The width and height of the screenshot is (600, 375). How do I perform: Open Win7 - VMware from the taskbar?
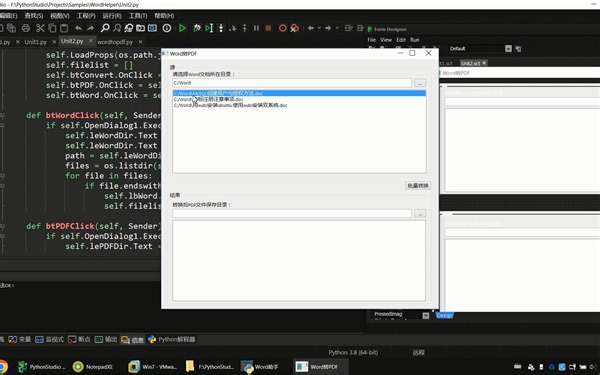153,367
